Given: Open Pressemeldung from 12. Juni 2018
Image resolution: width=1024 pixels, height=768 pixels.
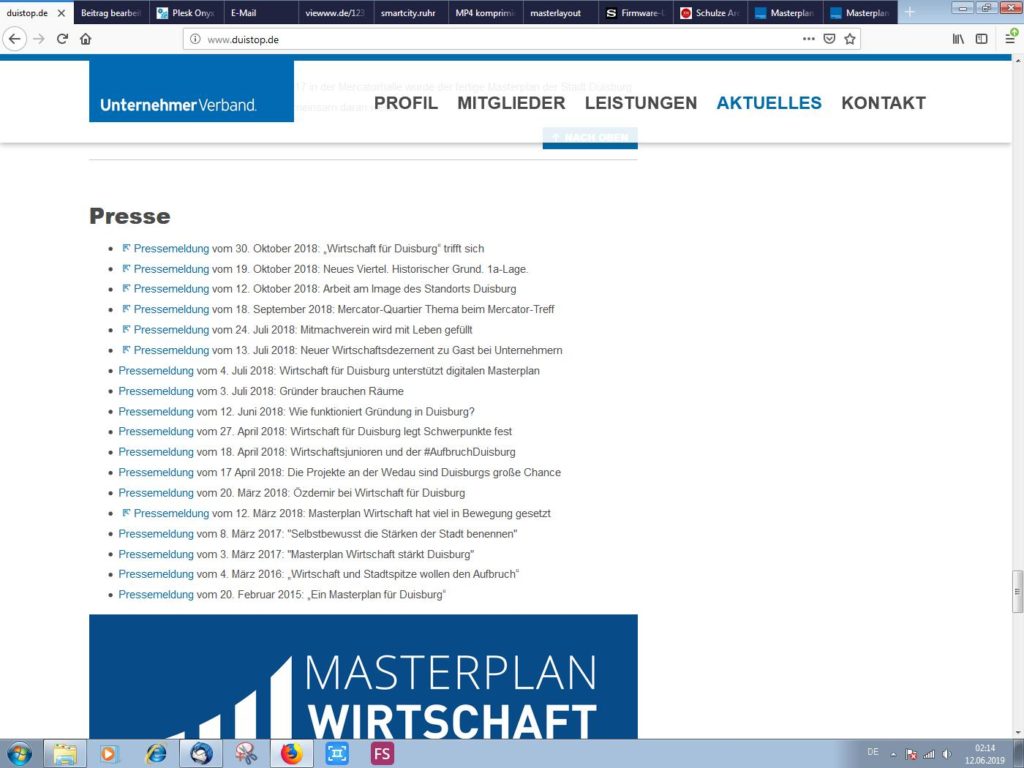Looking at the screenshot, I should 156,412.
